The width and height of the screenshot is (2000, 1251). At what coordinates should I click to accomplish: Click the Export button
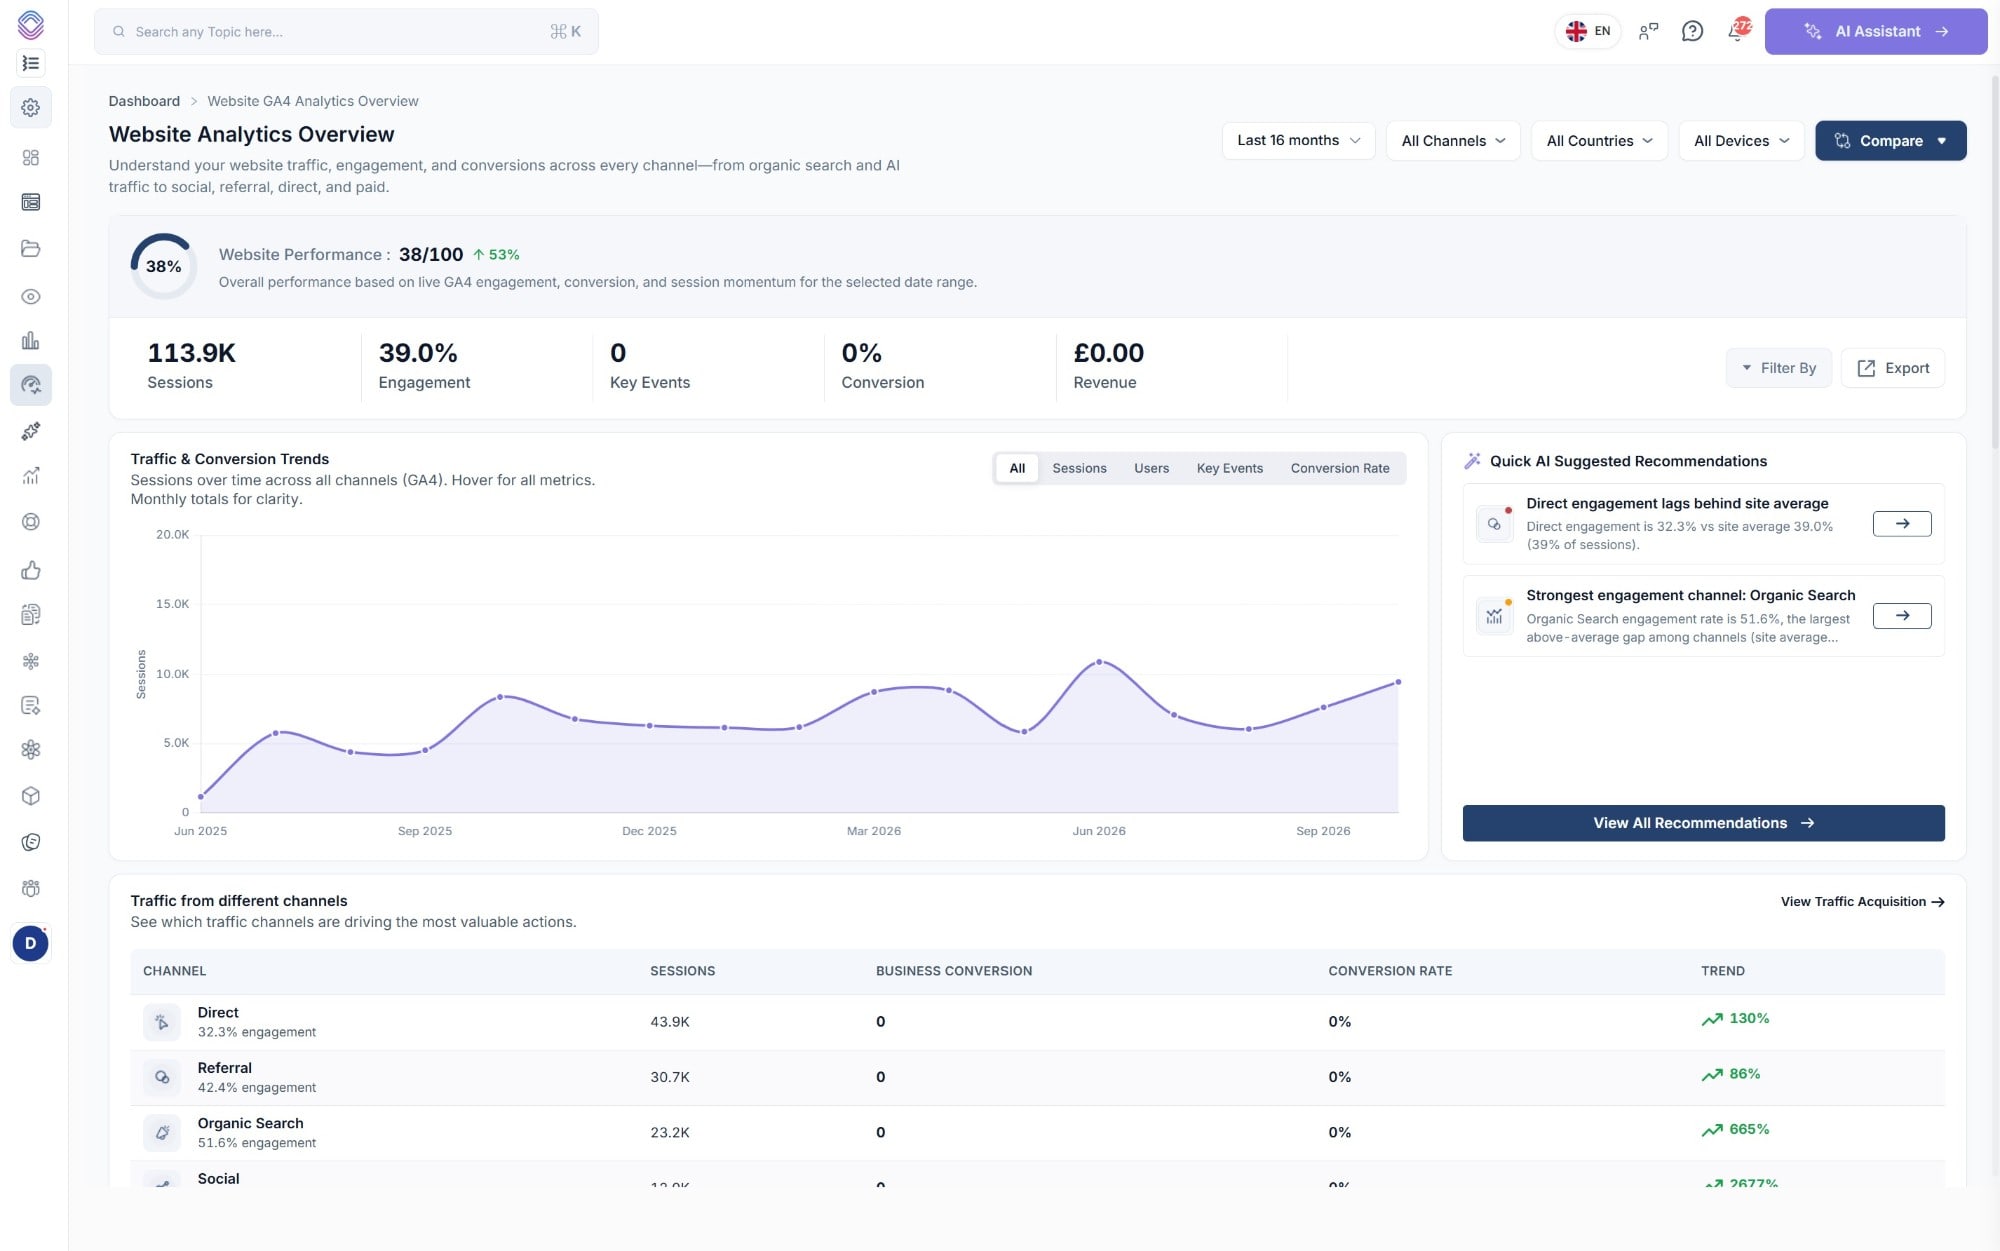(1893, 368)
